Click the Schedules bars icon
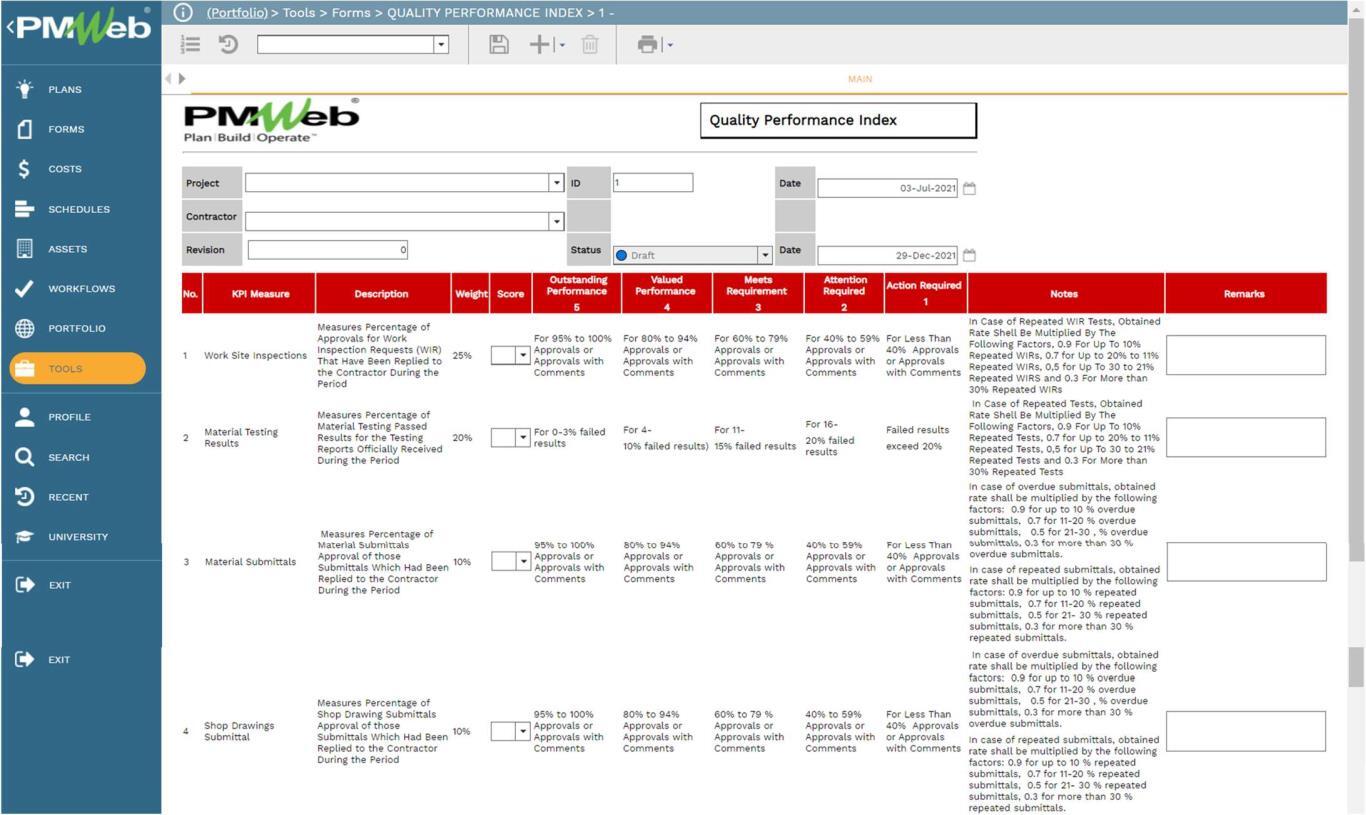The image size is (1366, 815). [x=25, y=209]
